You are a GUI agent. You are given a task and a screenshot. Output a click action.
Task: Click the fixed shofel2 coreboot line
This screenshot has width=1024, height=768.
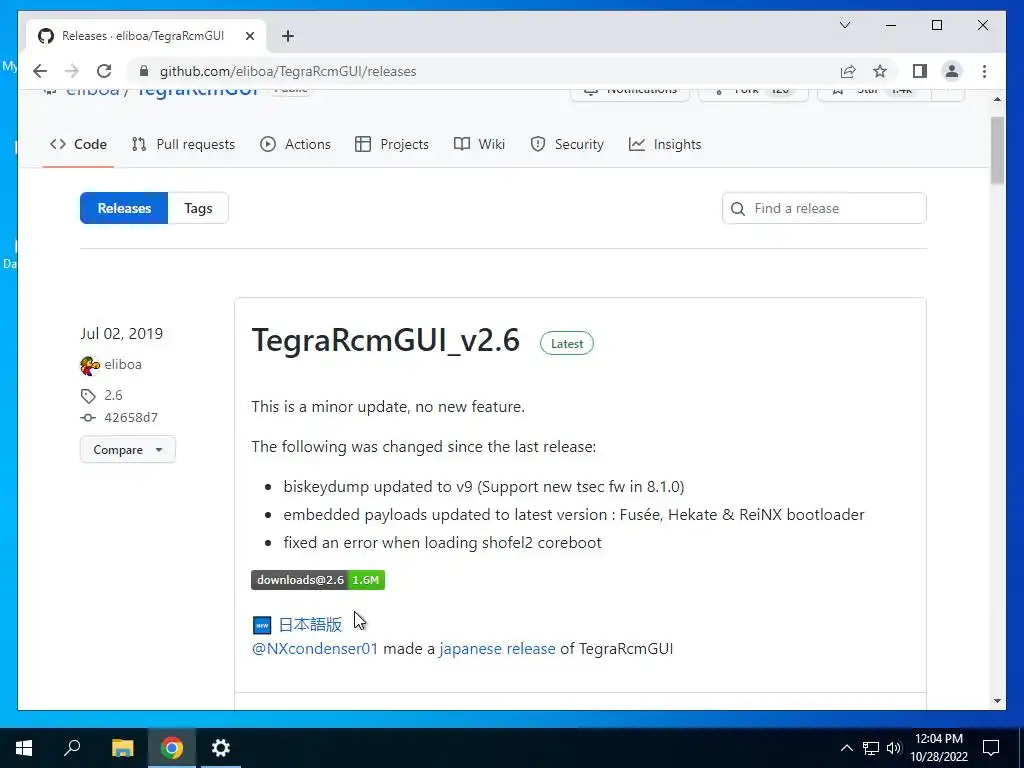(442, 543)
